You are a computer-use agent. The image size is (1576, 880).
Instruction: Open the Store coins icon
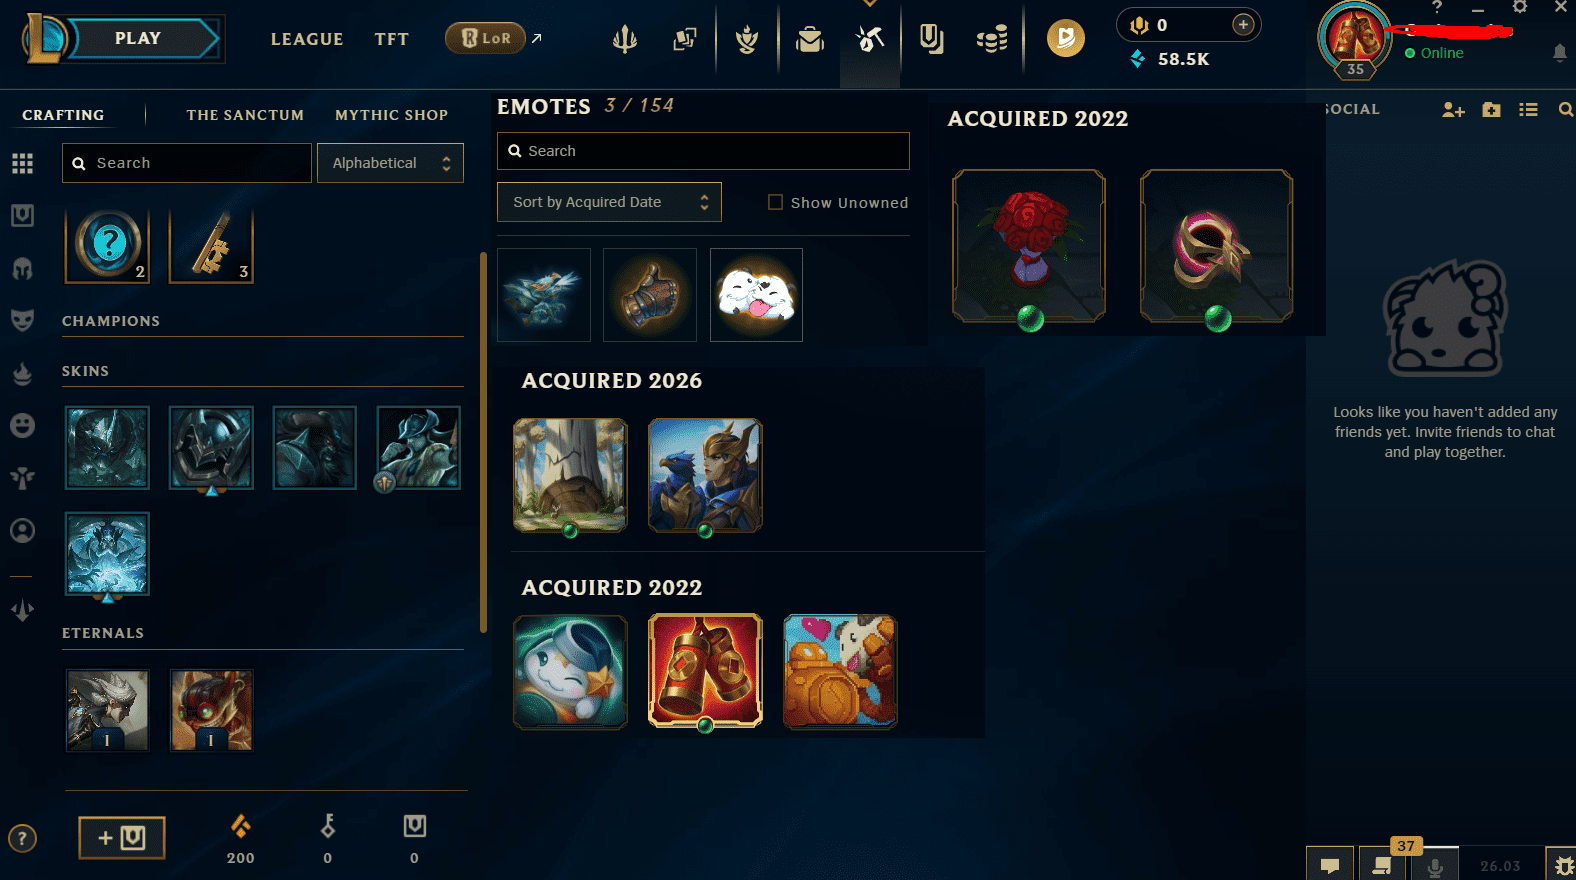click(992, 40)
